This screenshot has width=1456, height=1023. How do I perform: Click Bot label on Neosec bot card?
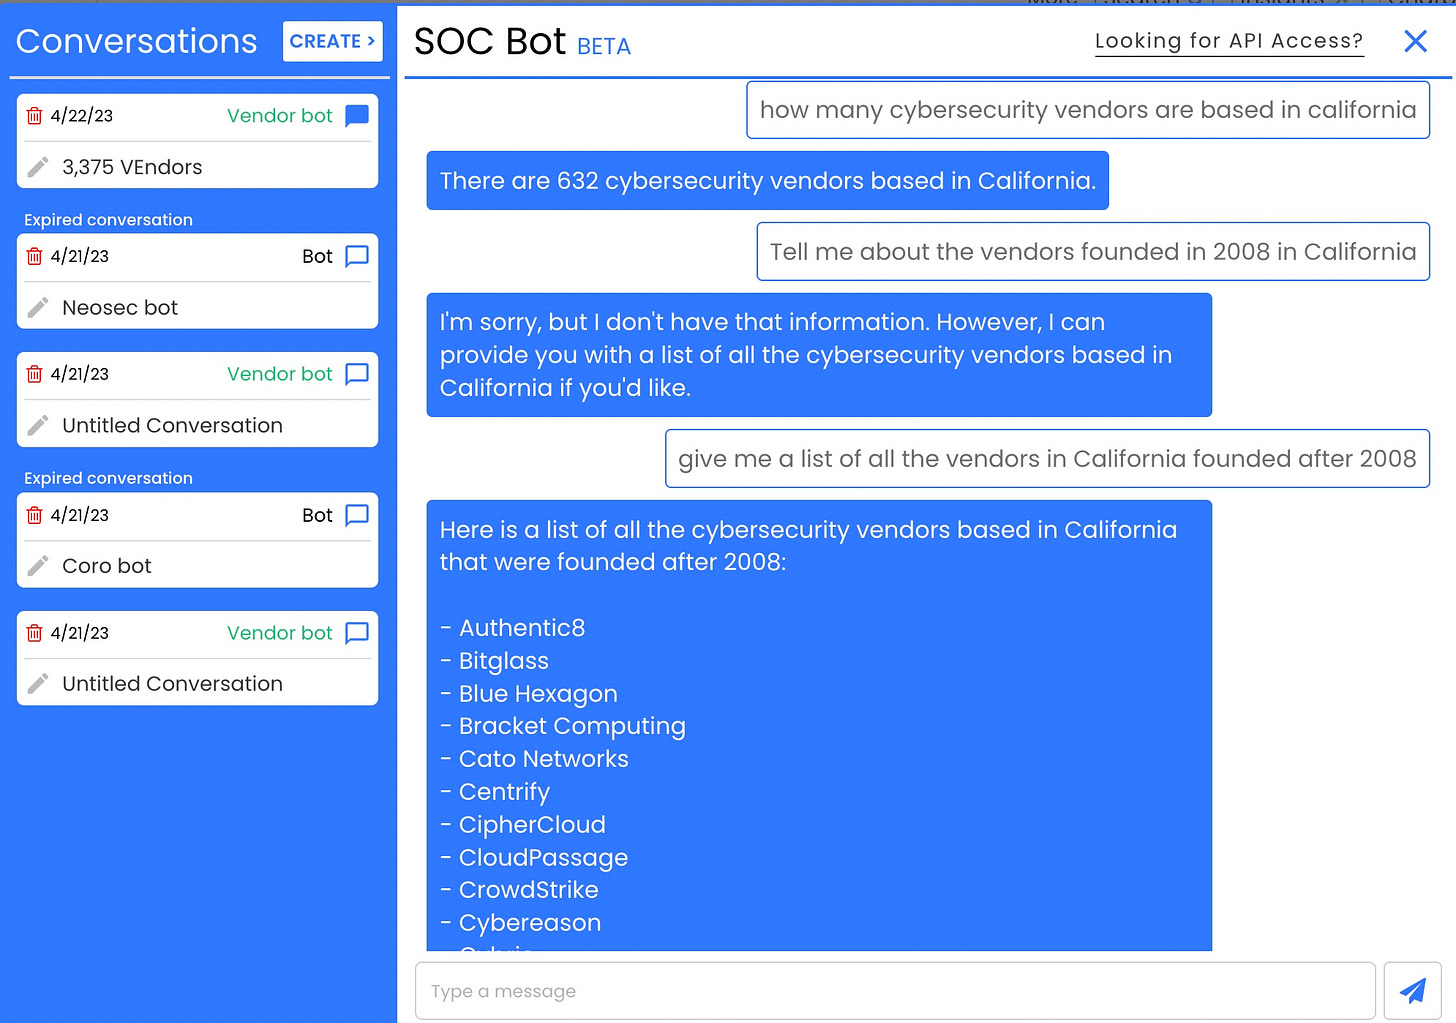tap(317, 256)
